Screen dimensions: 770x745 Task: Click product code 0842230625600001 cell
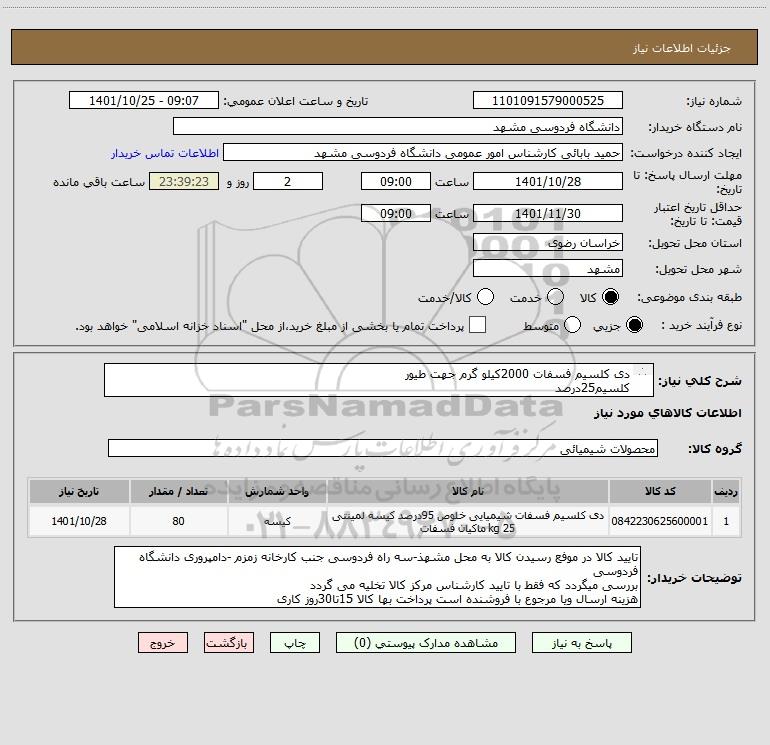pyautogui.click(x=660, y=521)
